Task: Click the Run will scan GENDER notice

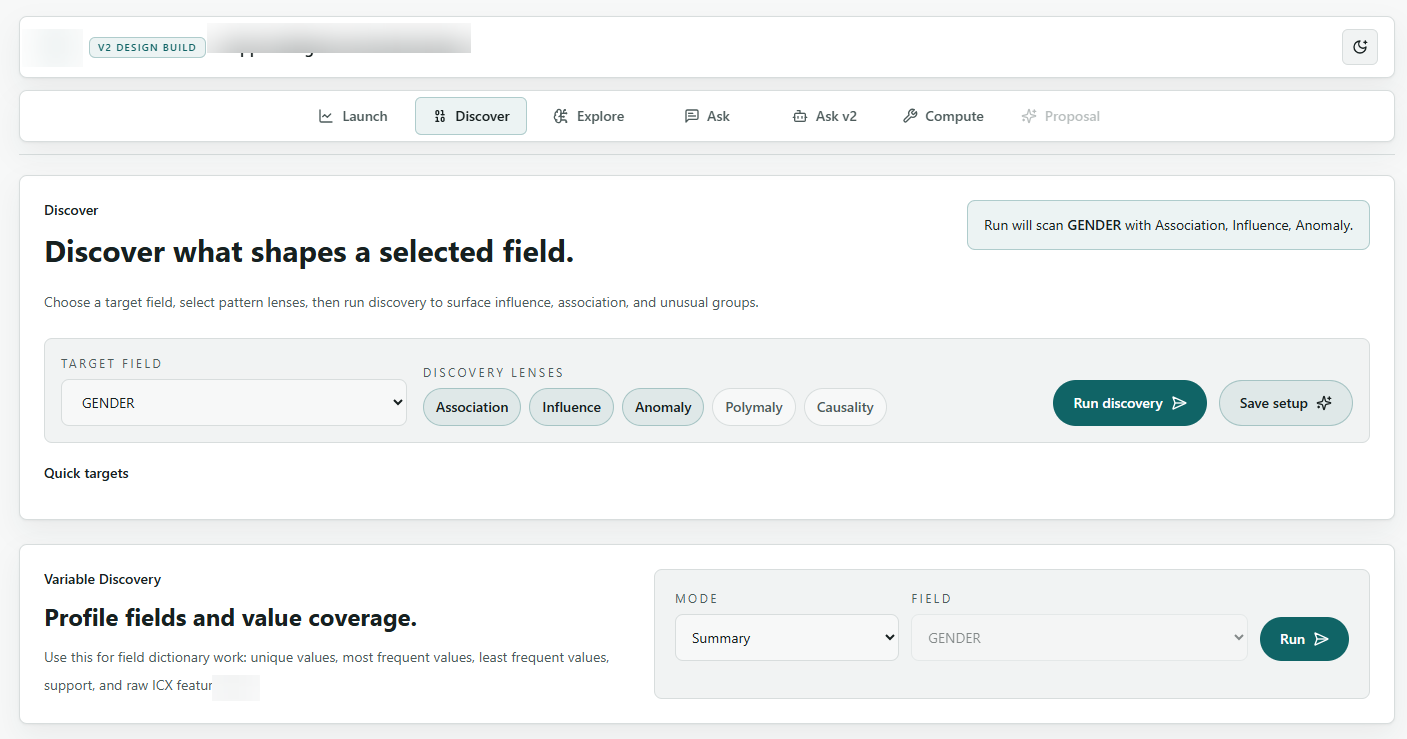Action: 1168,225
